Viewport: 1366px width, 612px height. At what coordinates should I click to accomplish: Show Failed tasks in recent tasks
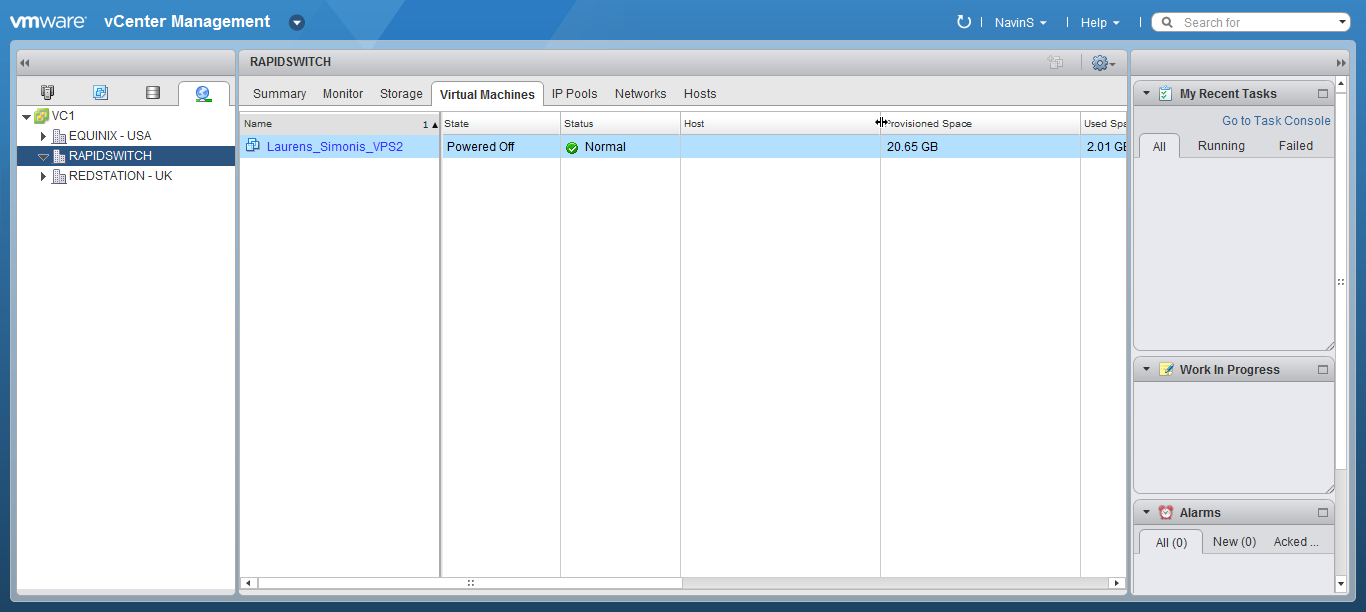[1296, 145]
